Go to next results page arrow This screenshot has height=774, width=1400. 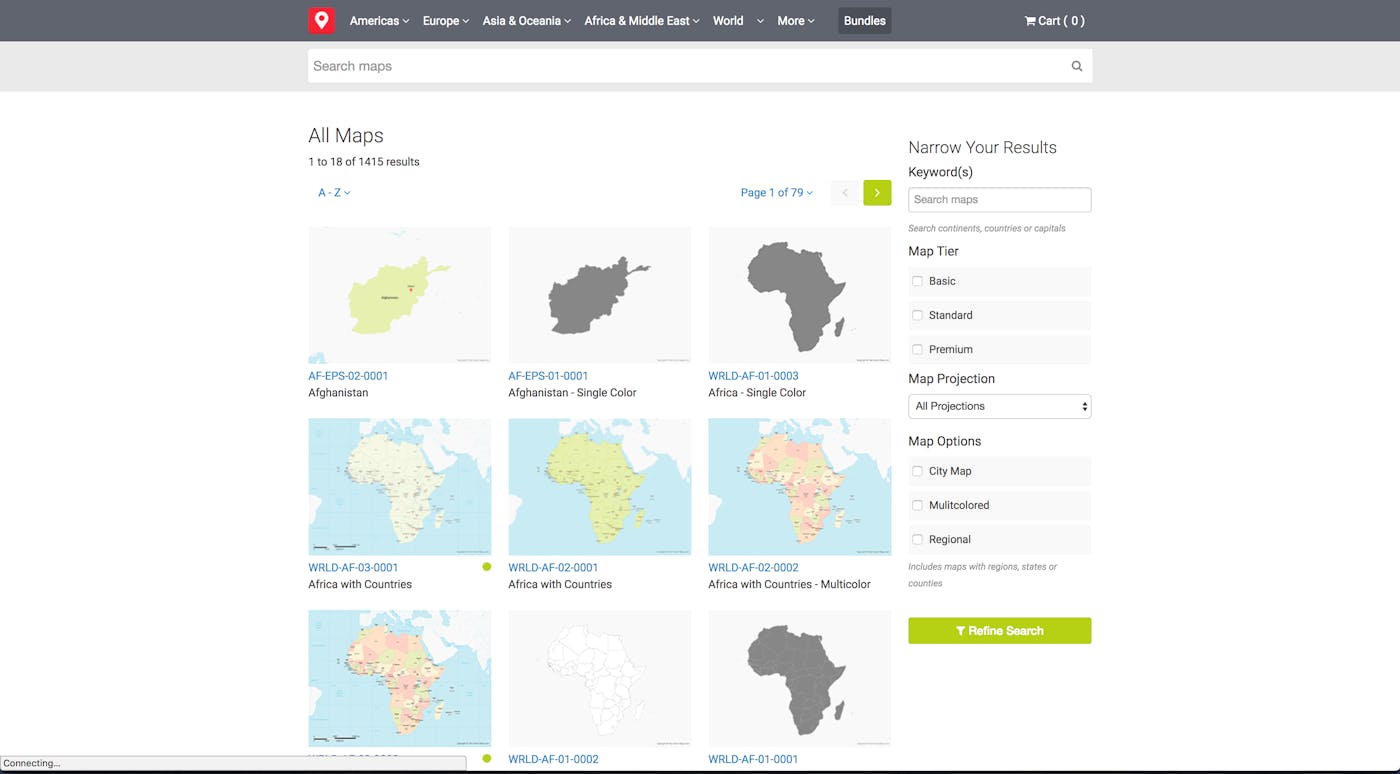pyautogui.click(x=877, y=193)
